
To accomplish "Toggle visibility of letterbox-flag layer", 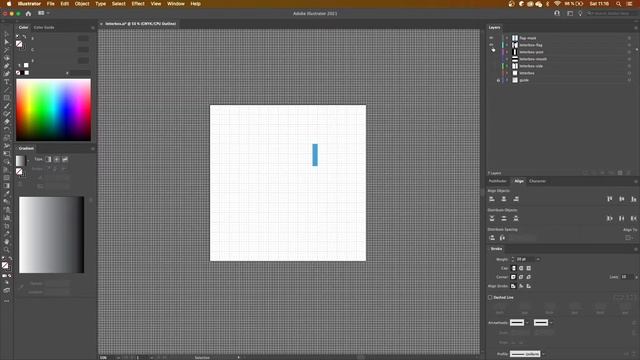I will point(491,45).
